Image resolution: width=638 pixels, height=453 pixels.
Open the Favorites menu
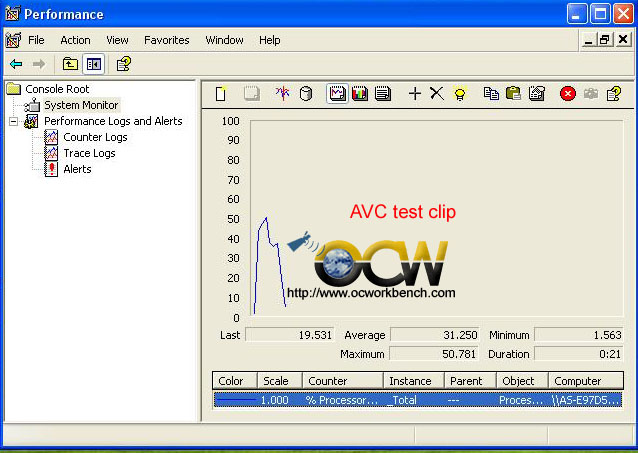pyautogui.click(x=167, y=40)
